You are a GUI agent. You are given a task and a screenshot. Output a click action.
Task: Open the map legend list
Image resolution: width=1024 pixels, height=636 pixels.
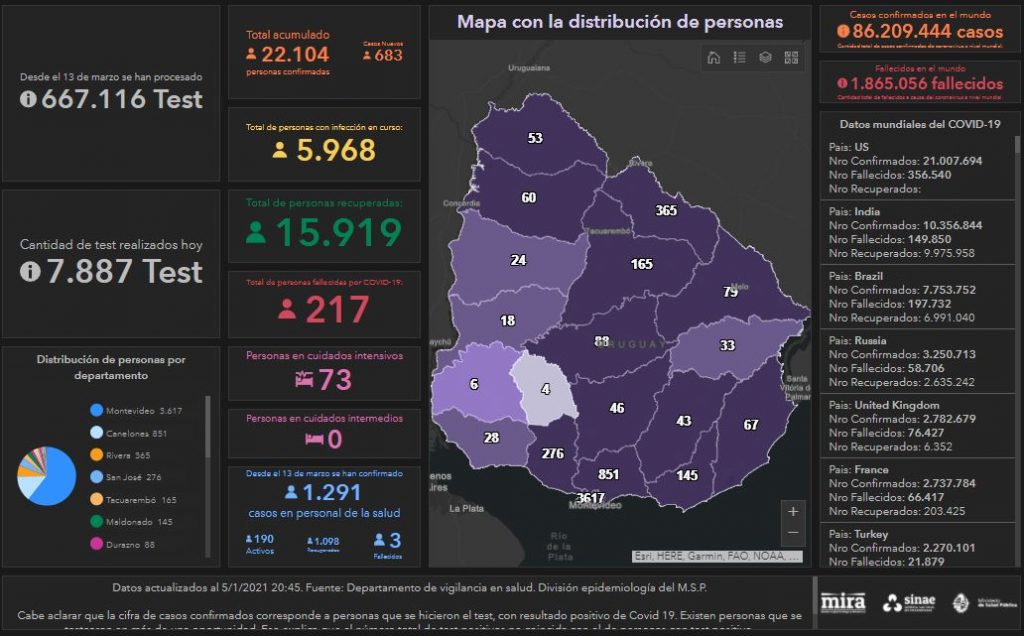pos(740,58)
